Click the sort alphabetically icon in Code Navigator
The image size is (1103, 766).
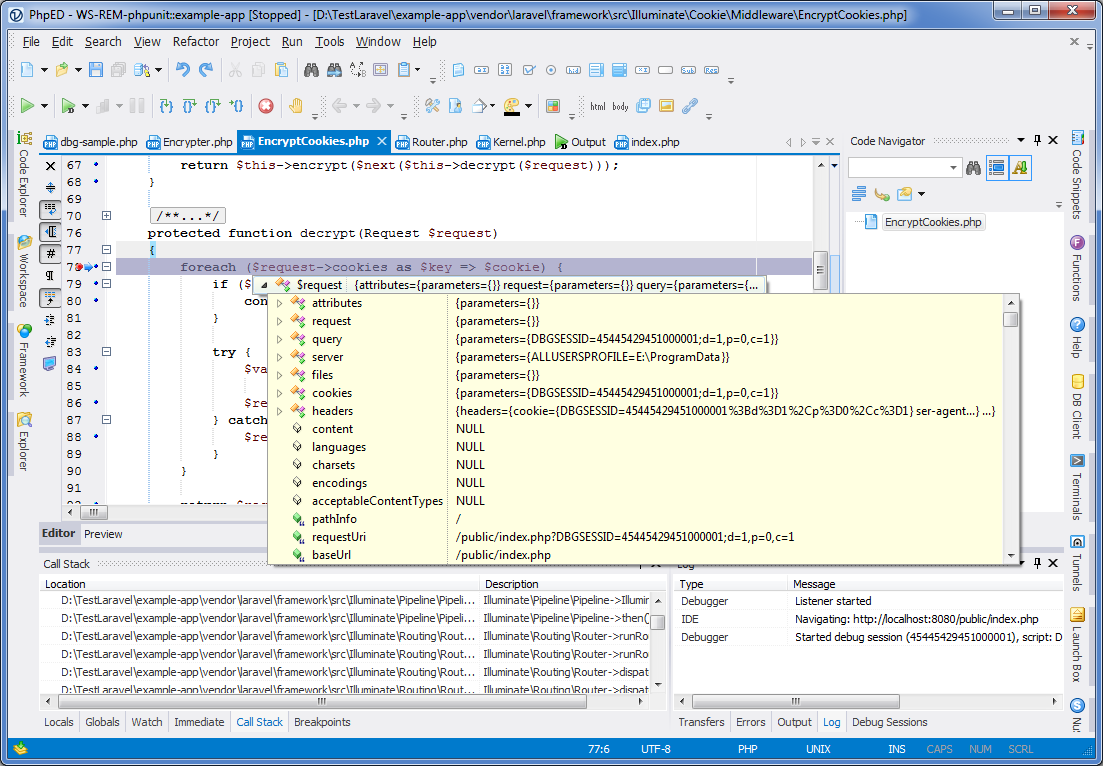[1021, 168]
